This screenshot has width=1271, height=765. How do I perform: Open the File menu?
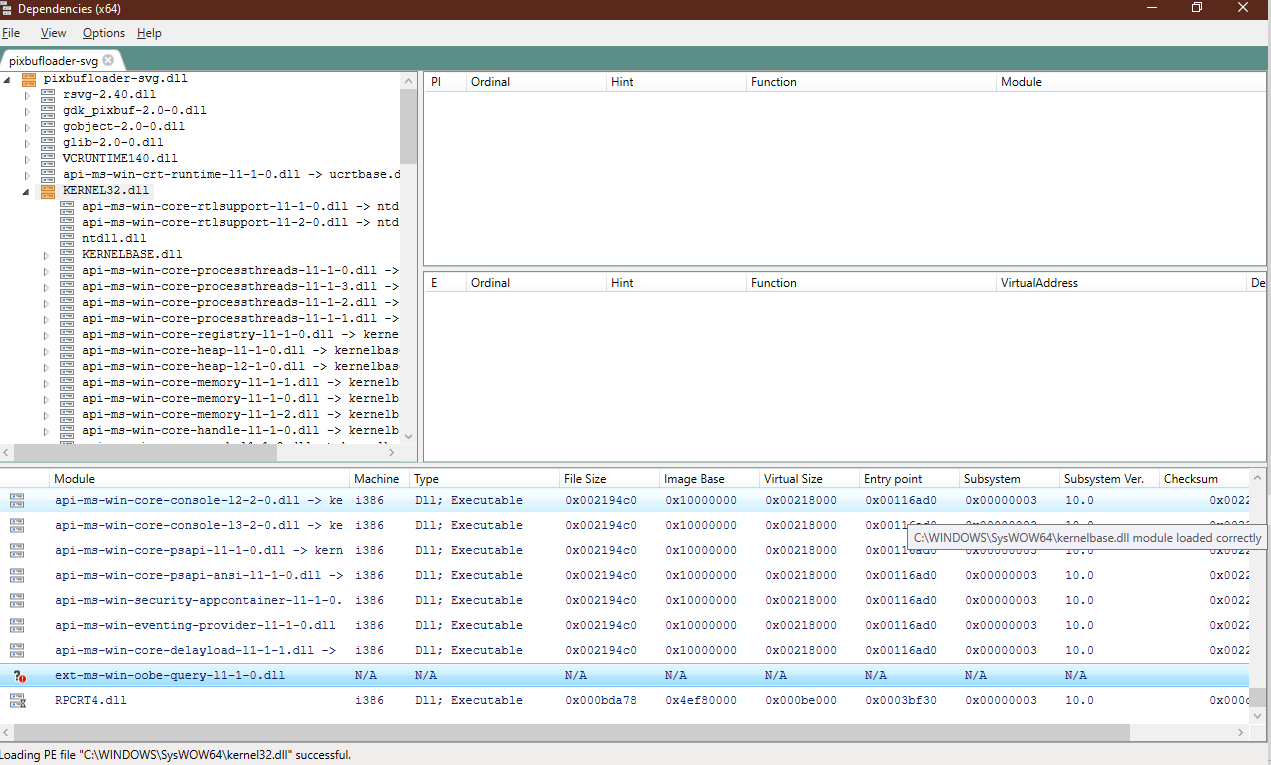click(x=11, y=33)
